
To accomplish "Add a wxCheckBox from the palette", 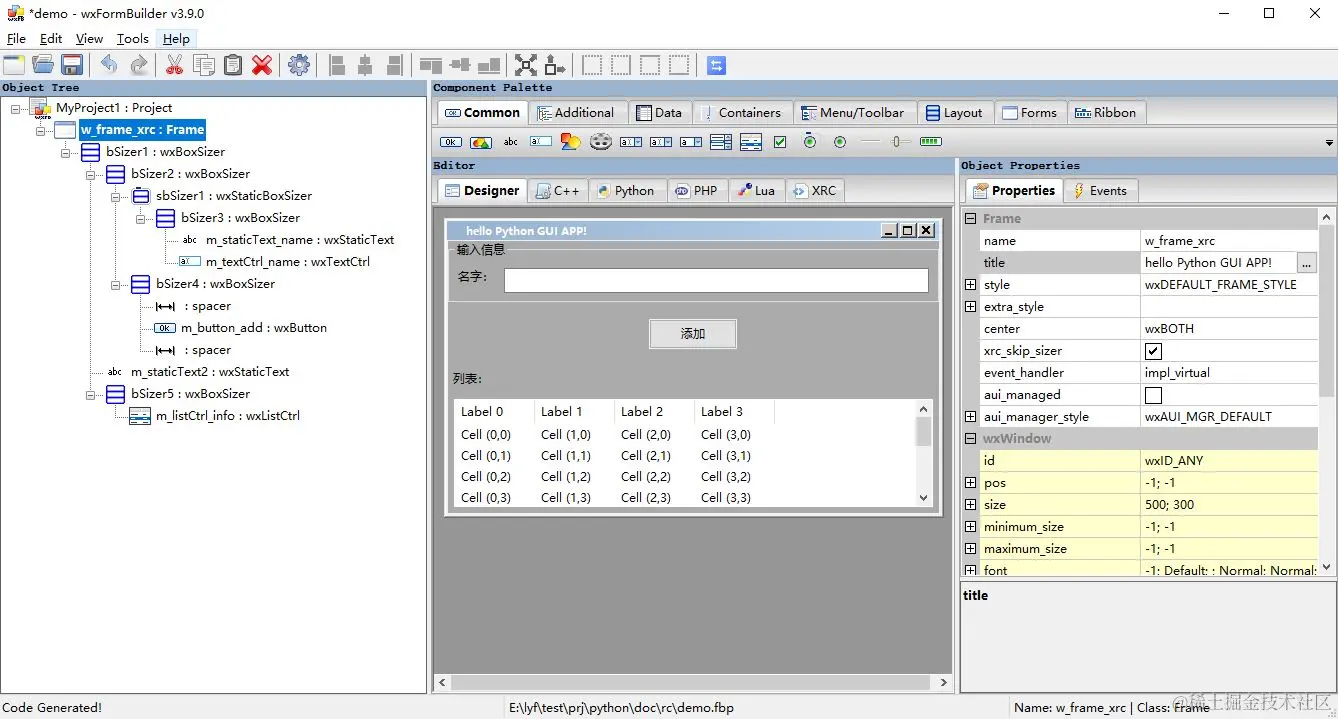I will [x=780, y=142].
